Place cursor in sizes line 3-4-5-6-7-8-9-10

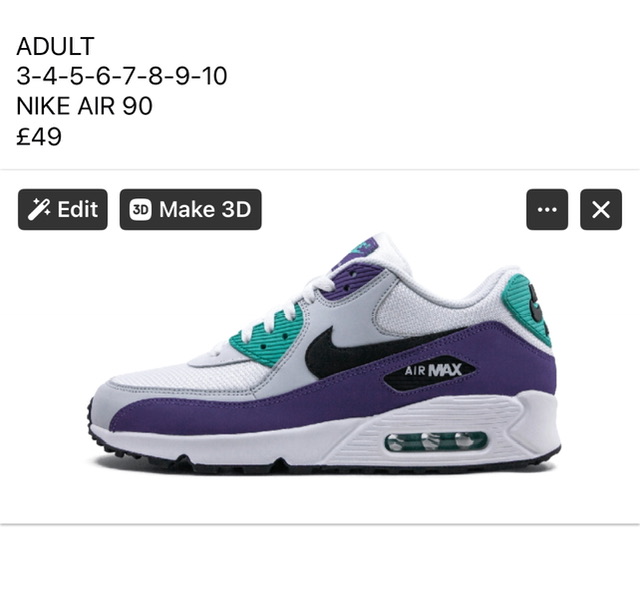point(122,76)
